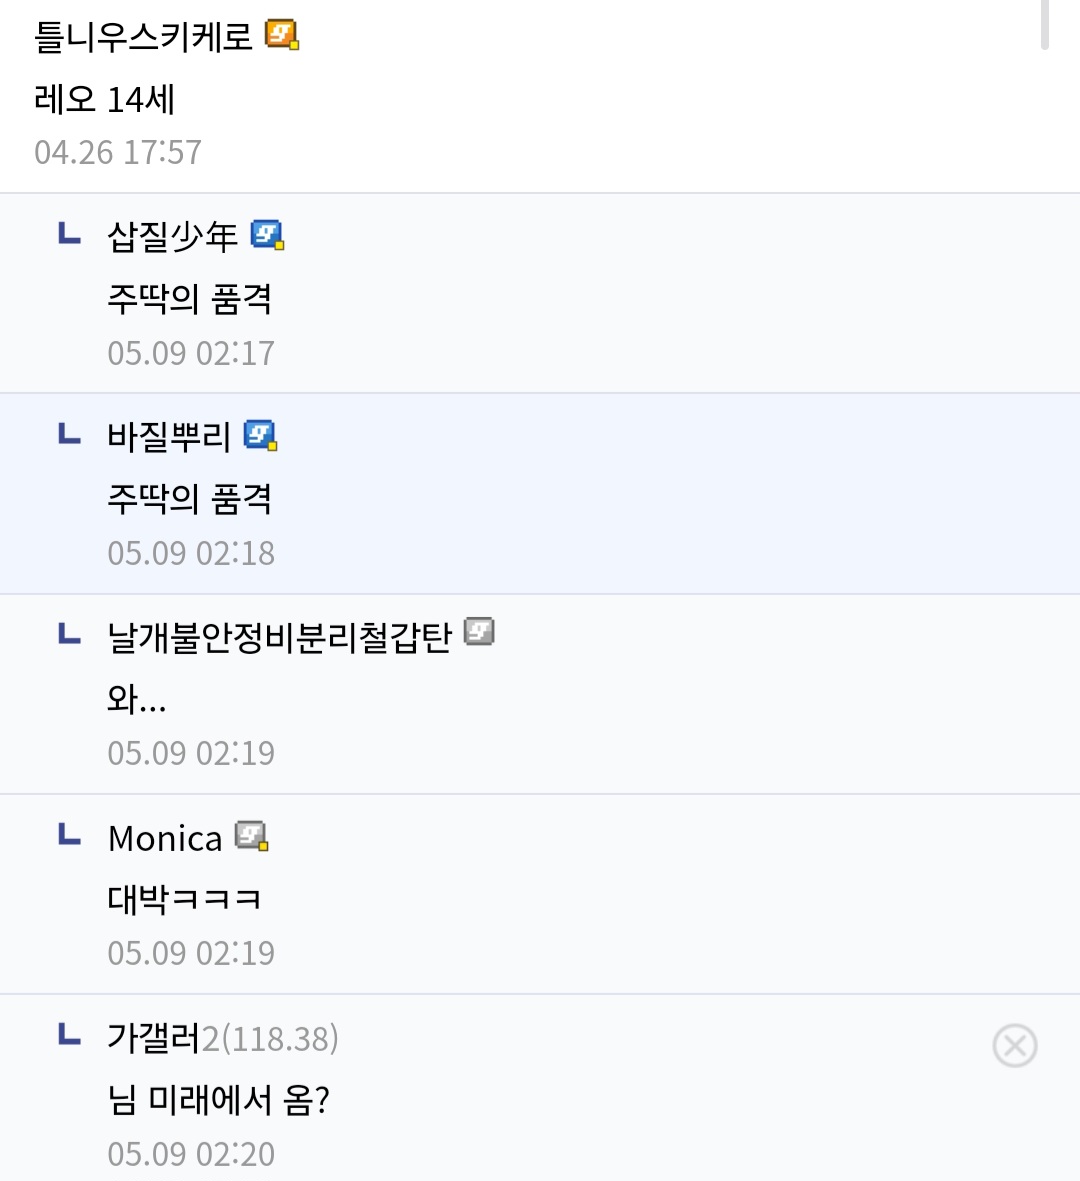This screenshot has width=1080, height=1181.
Task: Open 가갤러2 anonymous user nickname
Action: (222, 1038)
